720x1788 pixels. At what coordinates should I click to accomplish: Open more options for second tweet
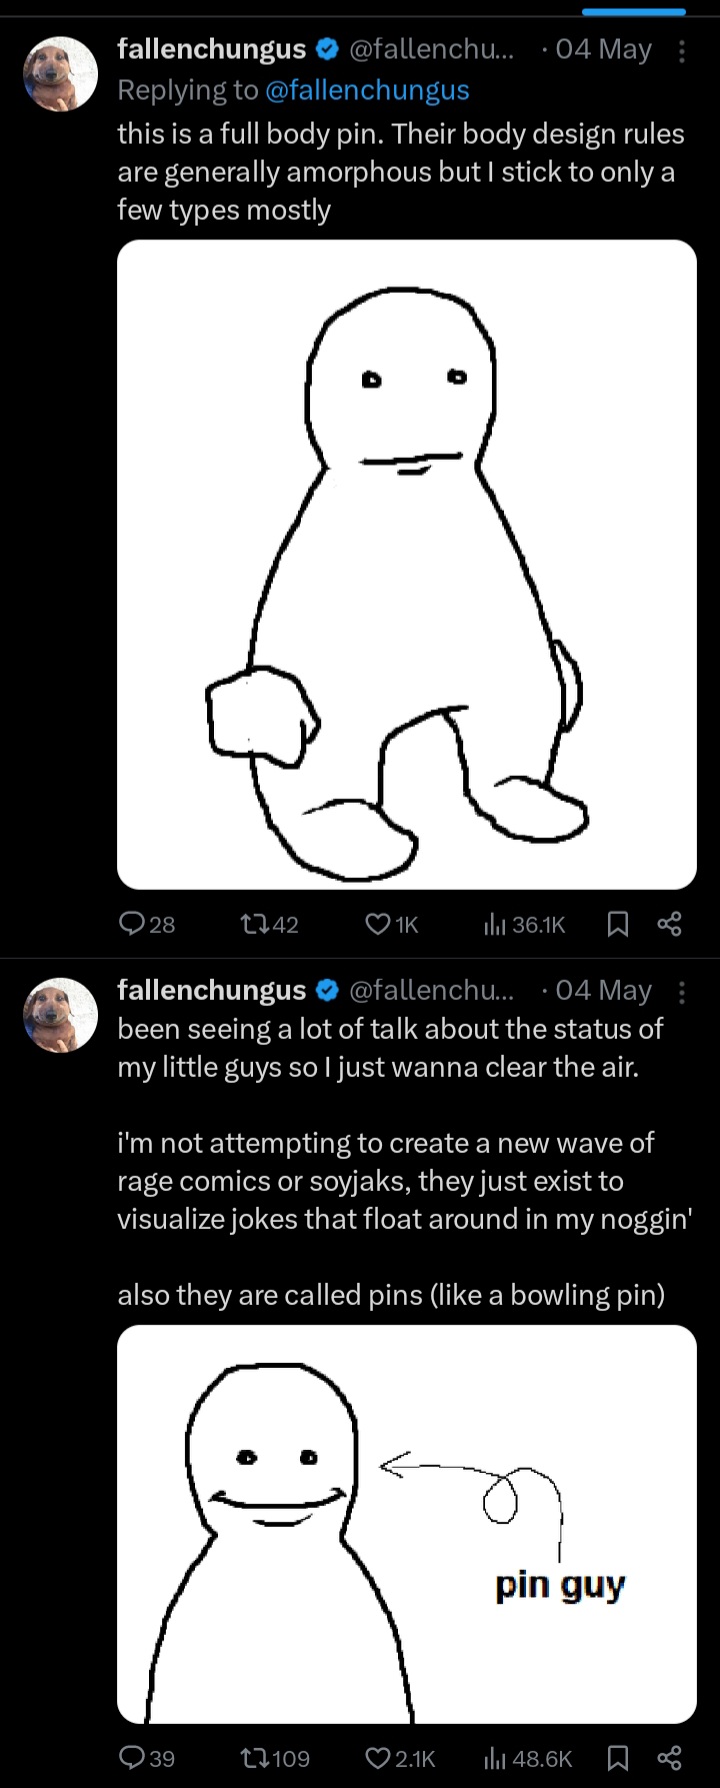point(682,992)
